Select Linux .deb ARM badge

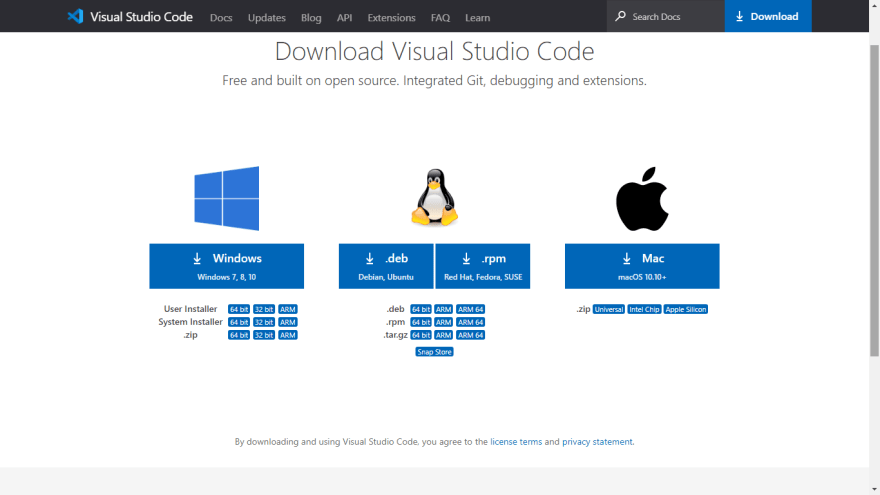[443, 309]
